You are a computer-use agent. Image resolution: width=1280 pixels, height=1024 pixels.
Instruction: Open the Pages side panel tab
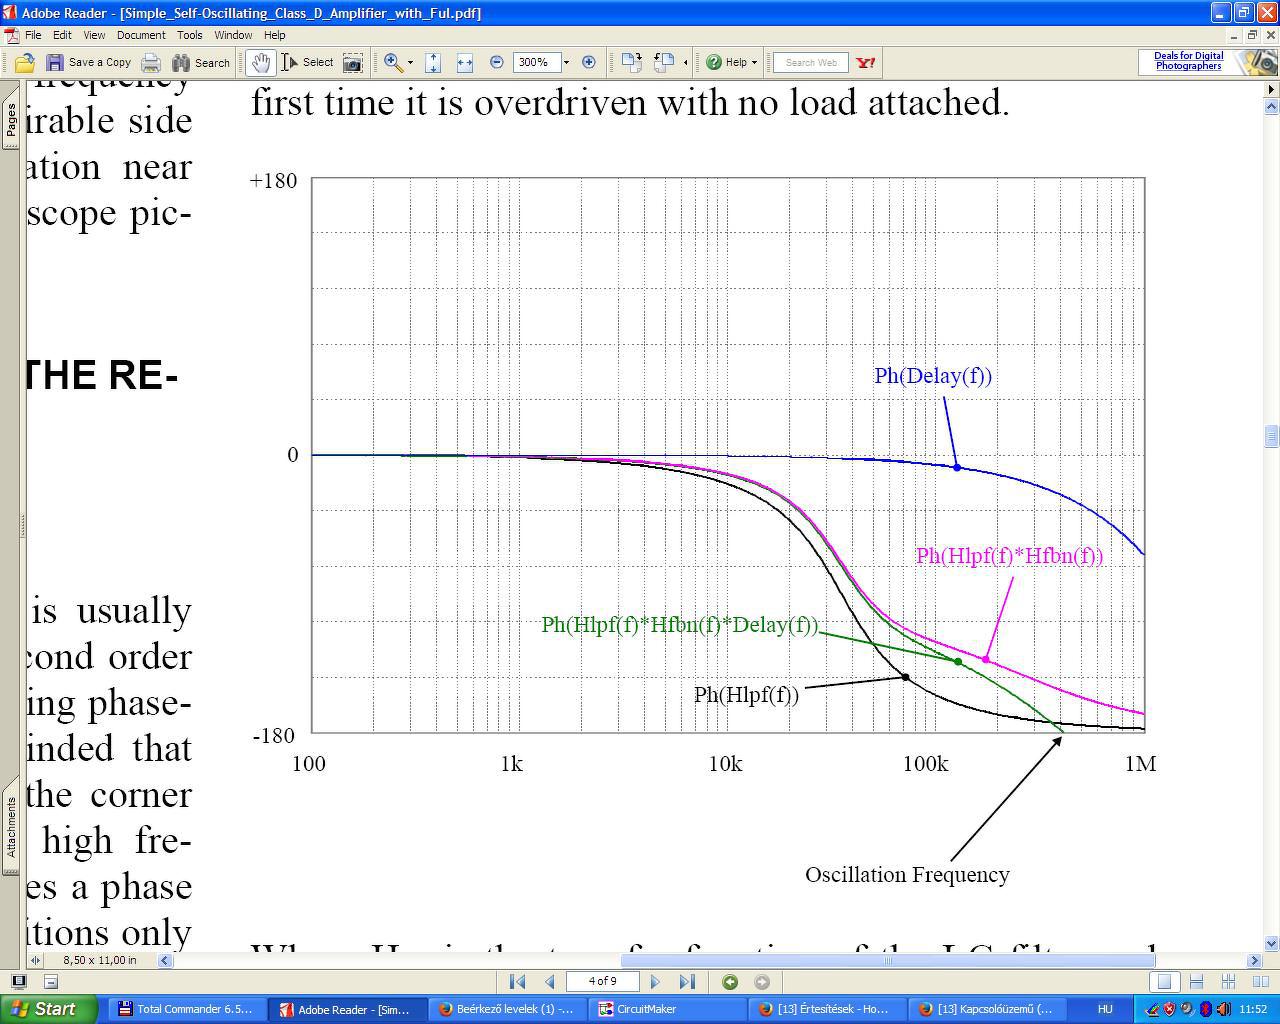[11, 122]
